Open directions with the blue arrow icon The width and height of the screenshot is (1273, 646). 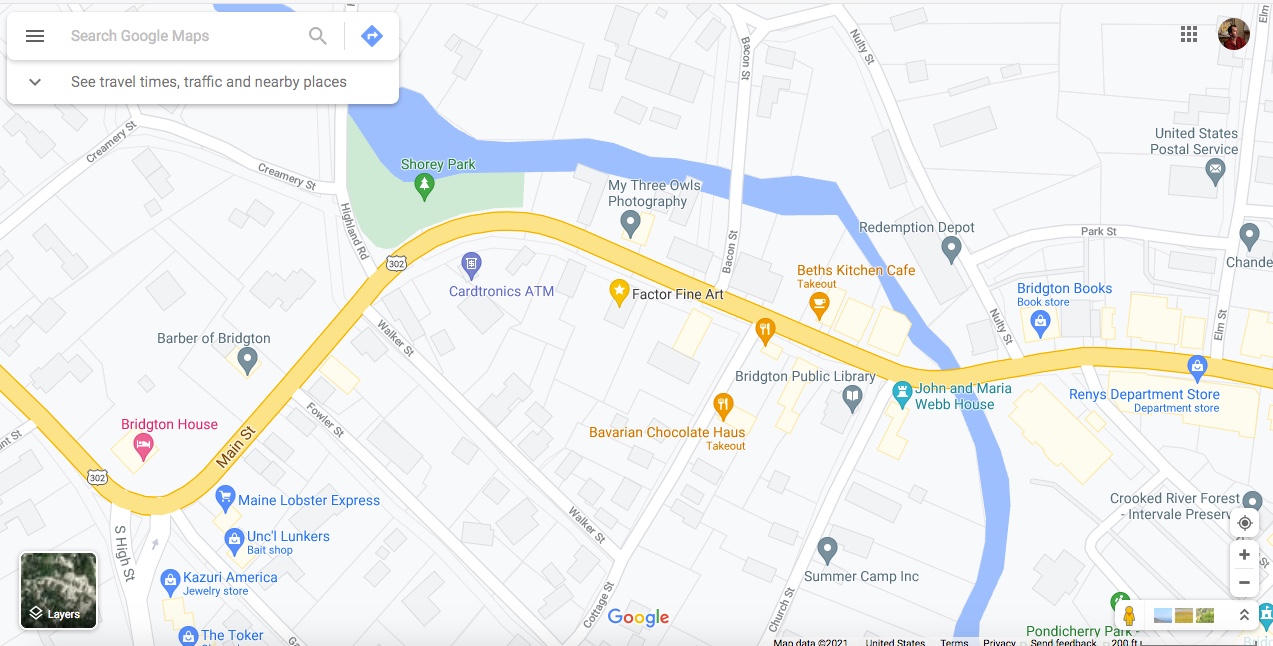coord(372,36)
